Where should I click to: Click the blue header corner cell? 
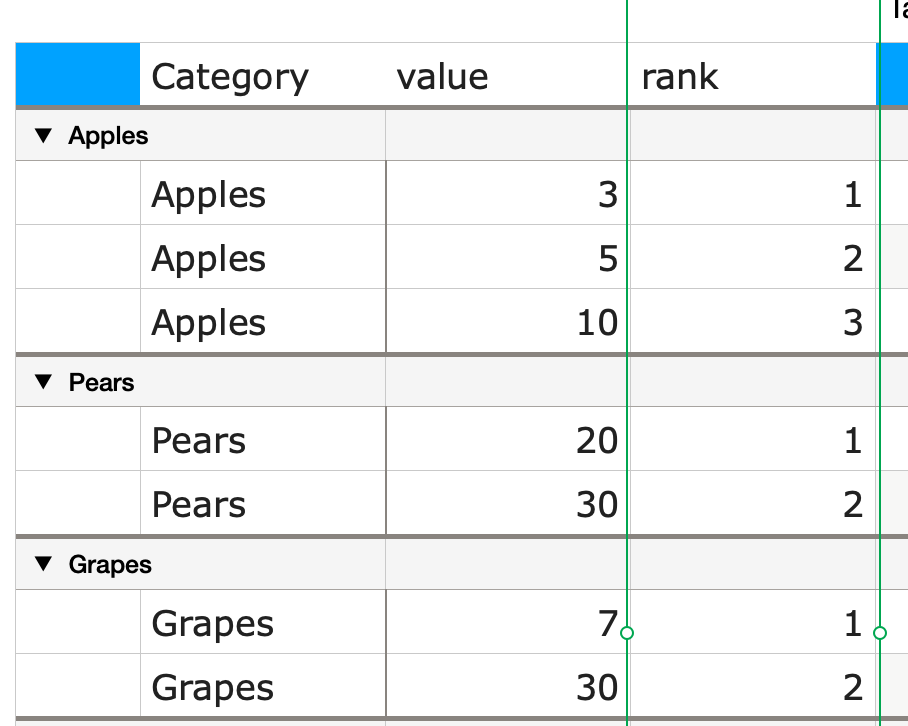pyautogui.click(x=78, y=75)
